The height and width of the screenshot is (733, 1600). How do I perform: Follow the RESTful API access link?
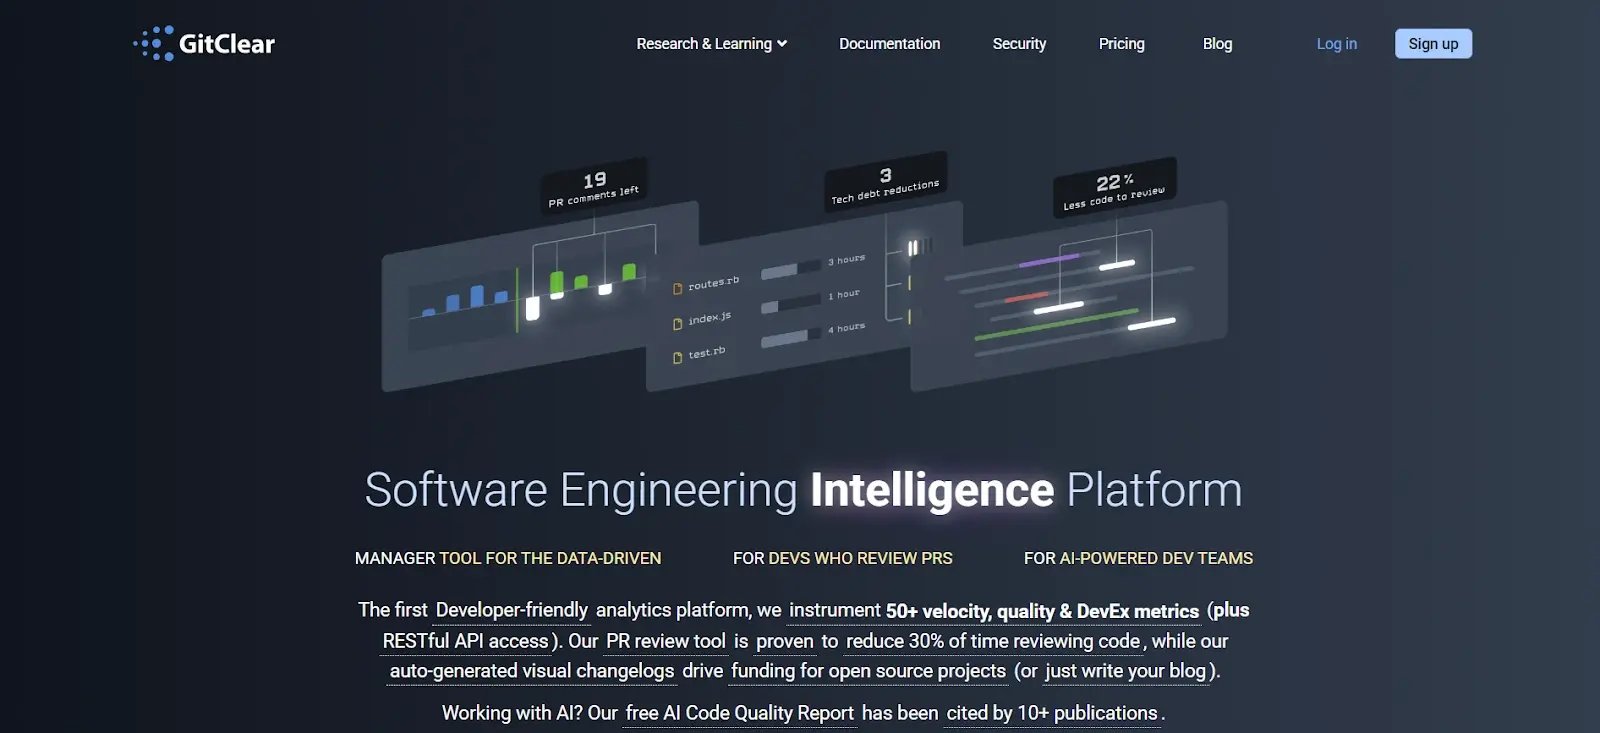pyautogui.click(x=466, y=641)
